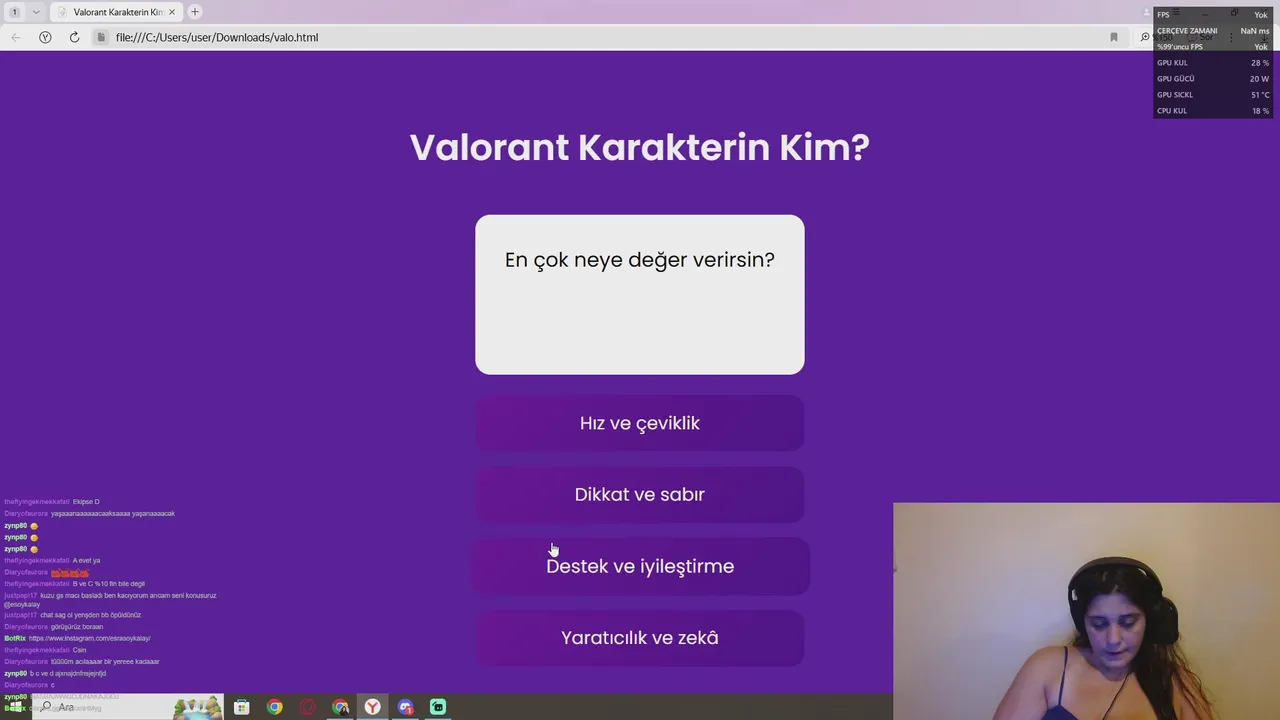Click the chat message "görüşürüz boraan"
Screen dimensions: 1280x720
pyautogui.click(x=77, y=627)
